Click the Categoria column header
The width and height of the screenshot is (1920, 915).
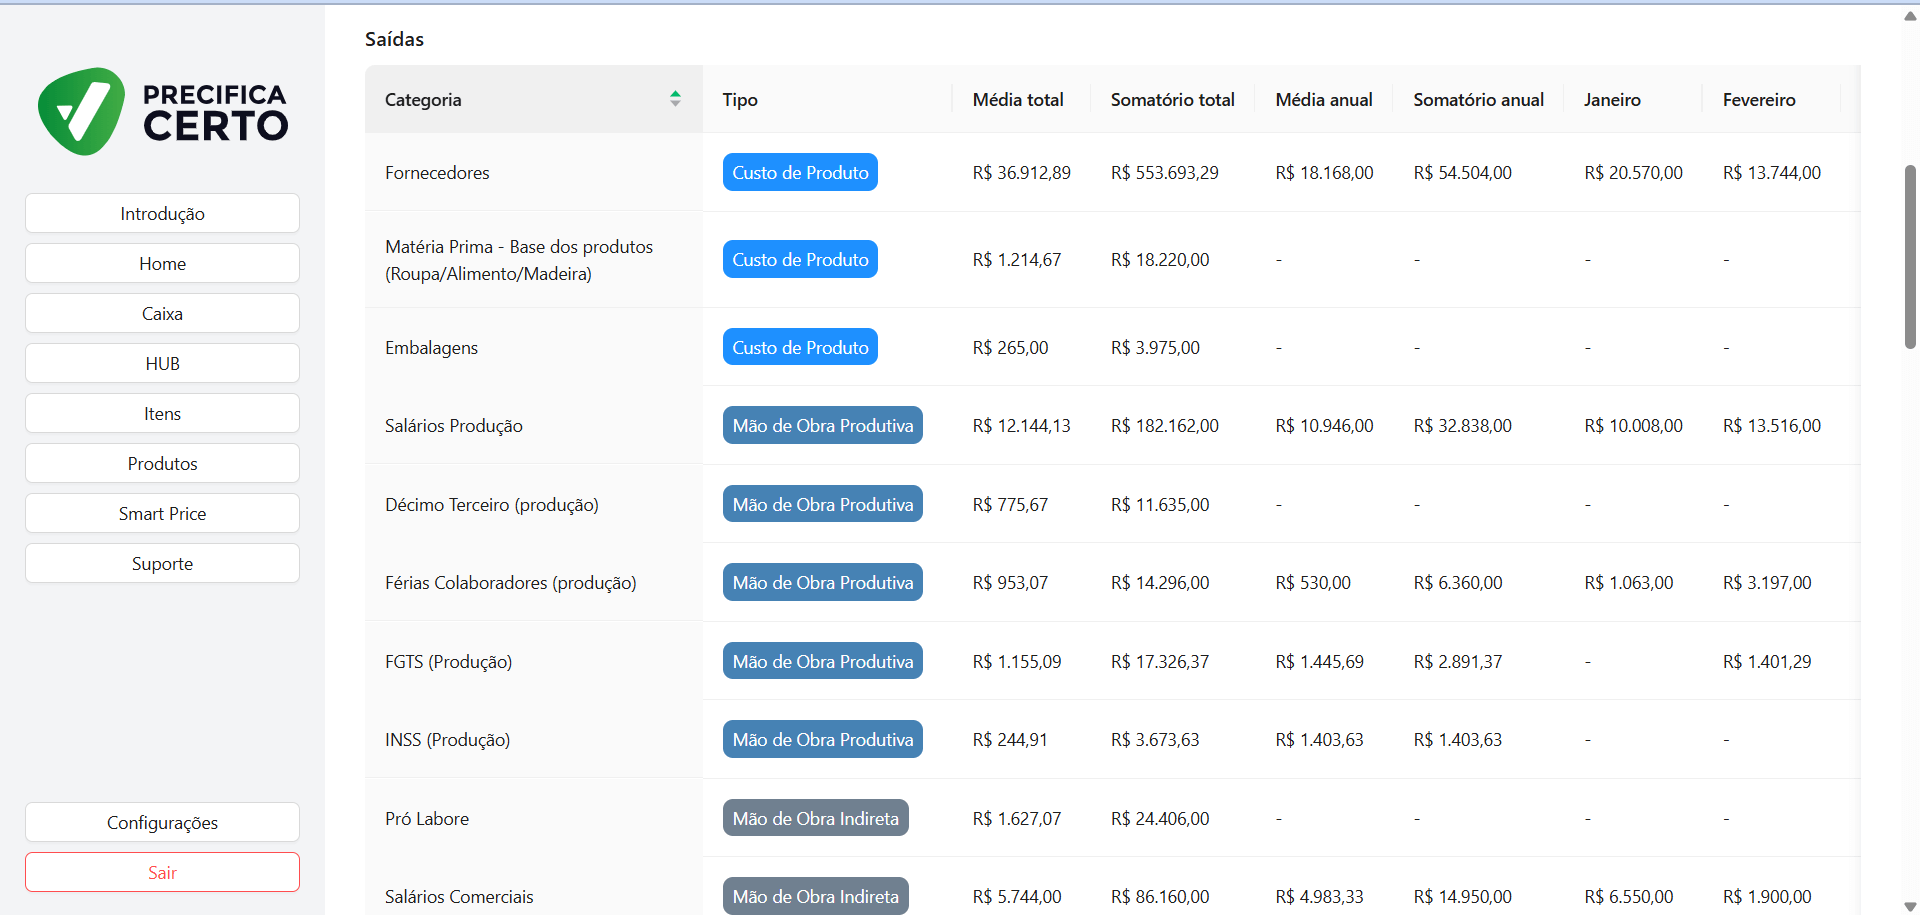pos(423,100)
